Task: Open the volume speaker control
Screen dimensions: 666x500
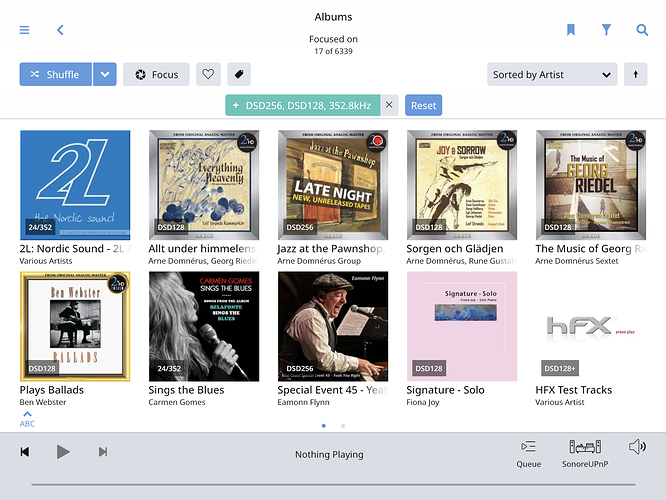Action: tap(637, 446)
